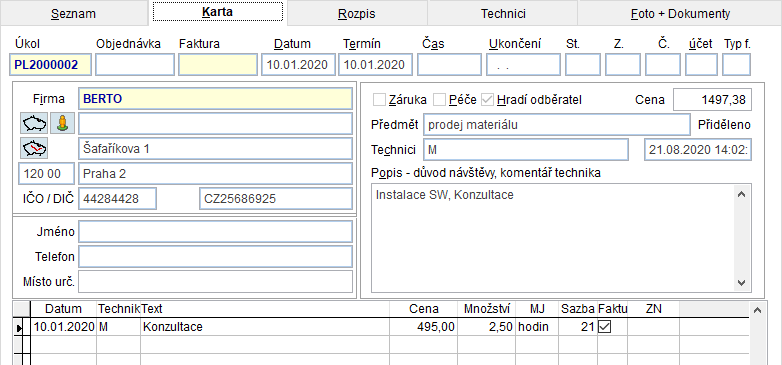This screenshot has height=365, width=782.
Task: Click the empty Objednávka field
Action: click(x=135, y=65)
